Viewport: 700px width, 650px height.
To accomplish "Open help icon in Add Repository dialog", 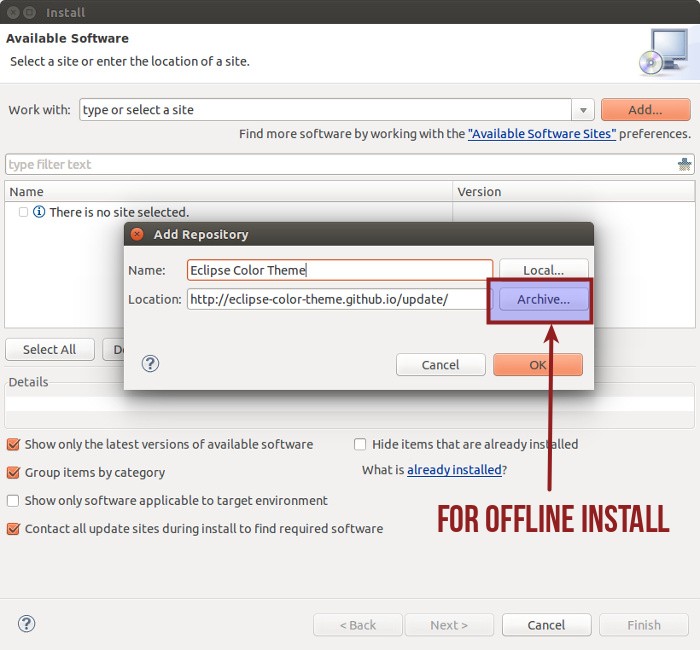I will (x=150, y=363).
